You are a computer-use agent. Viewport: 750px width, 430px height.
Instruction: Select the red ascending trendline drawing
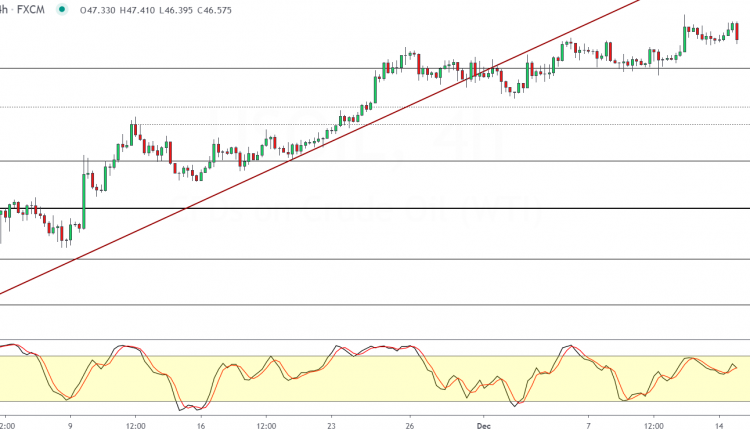(x=320, y=146)
